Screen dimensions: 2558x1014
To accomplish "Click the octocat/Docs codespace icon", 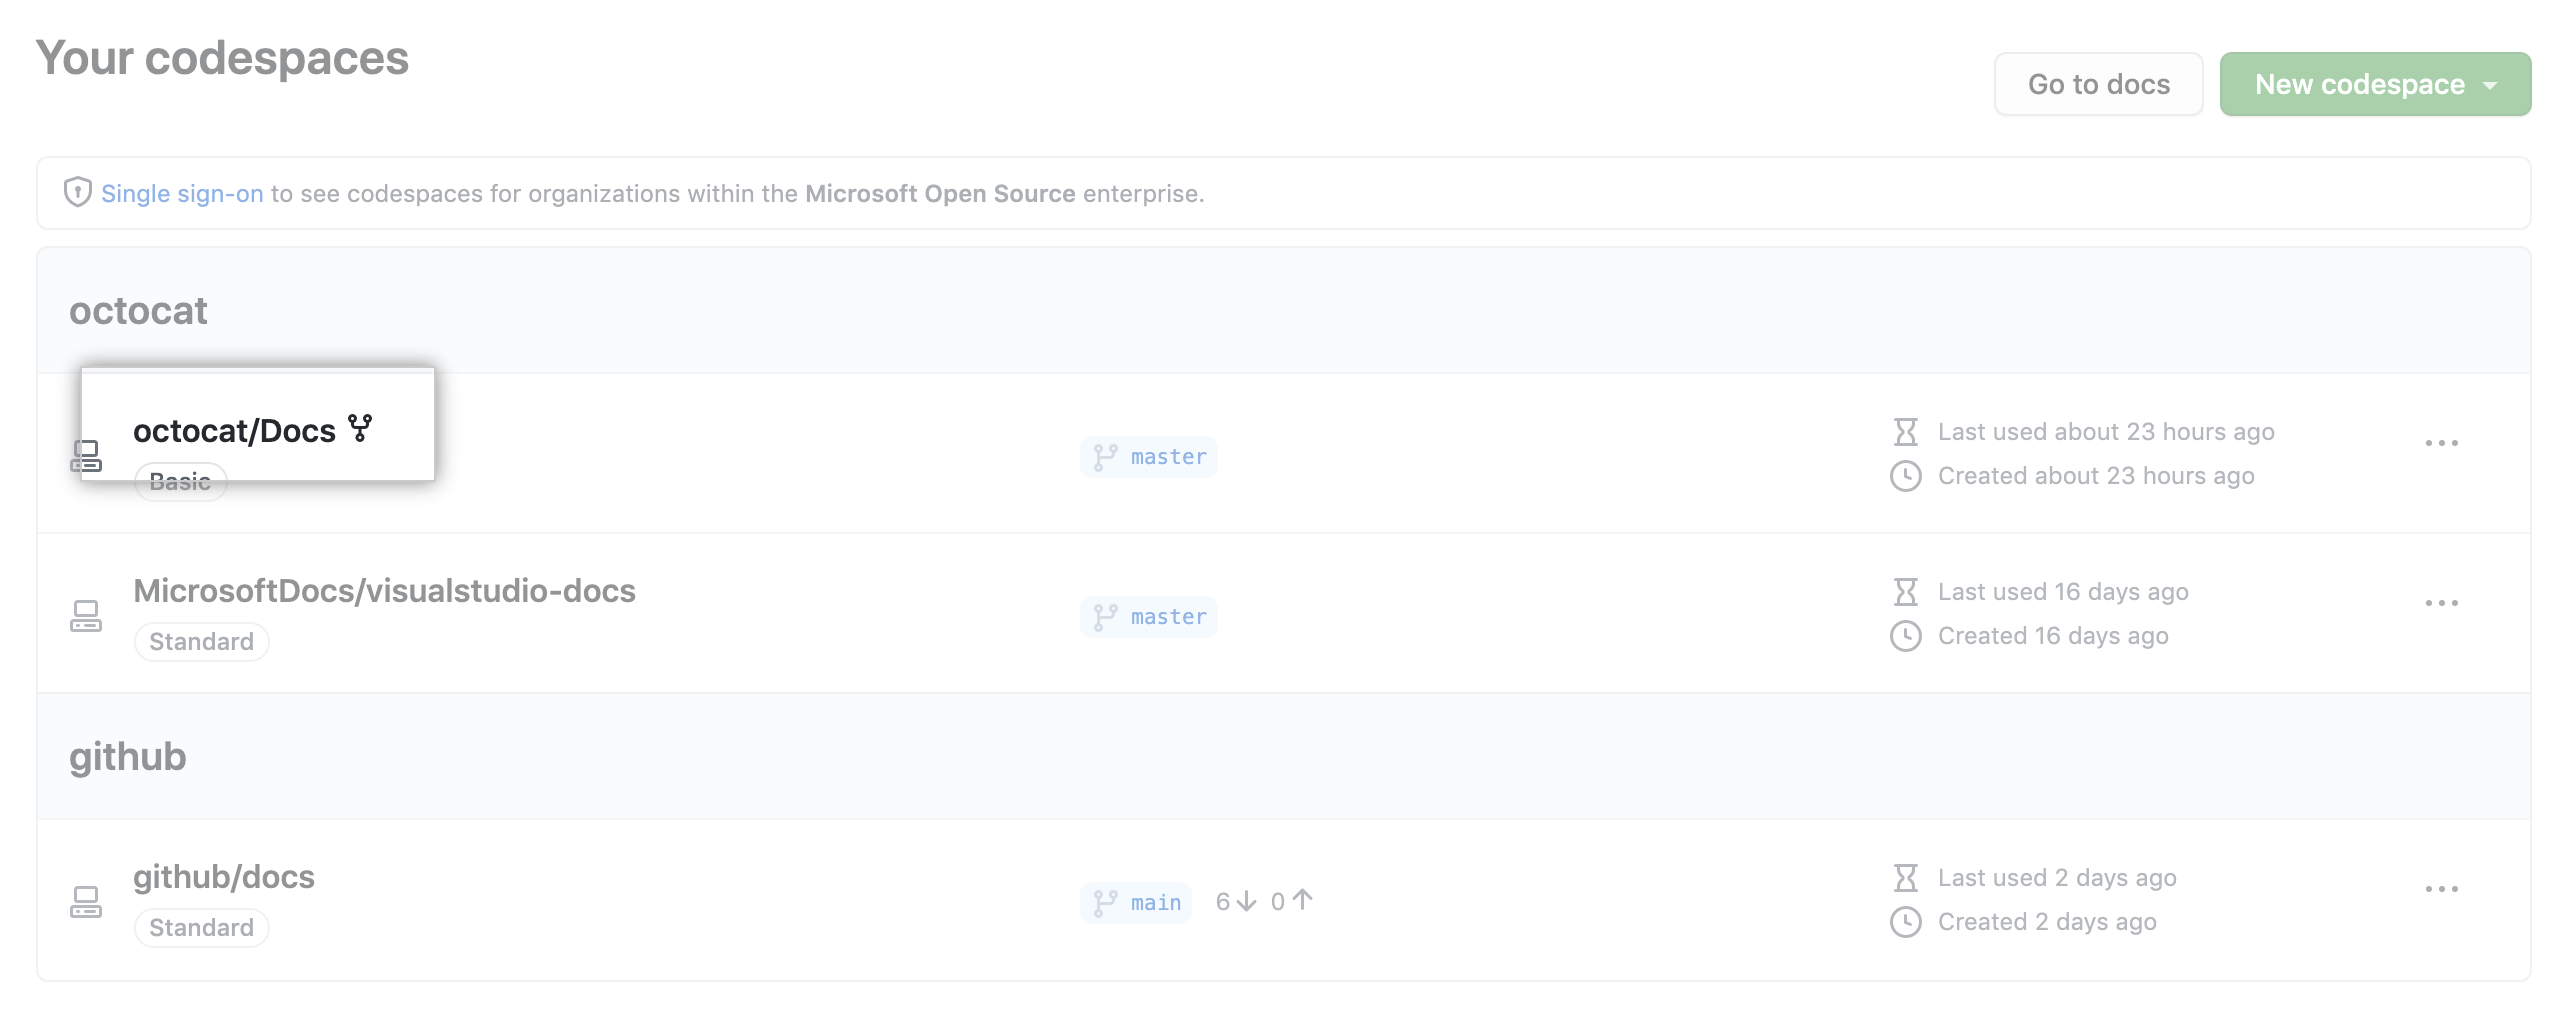I will coord(87,456).
